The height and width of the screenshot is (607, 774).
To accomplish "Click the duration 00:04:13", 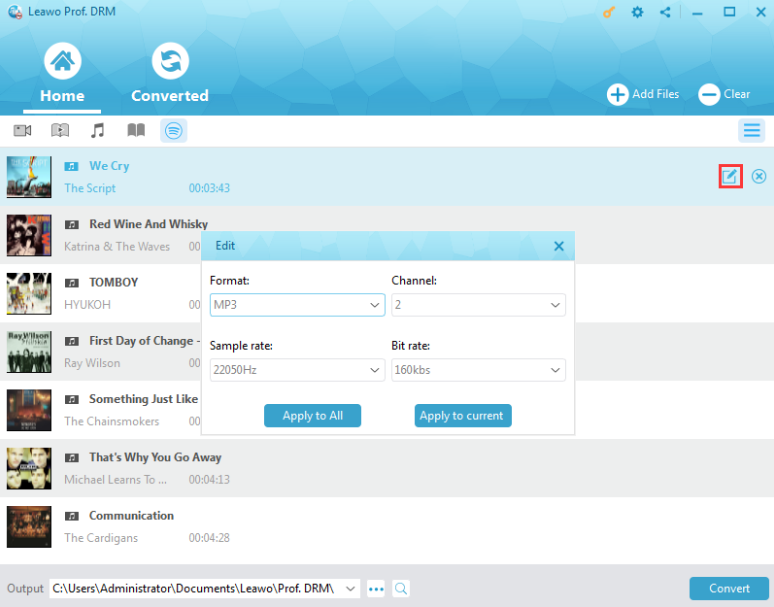I will pyautogui.click(x=209, y=480).
